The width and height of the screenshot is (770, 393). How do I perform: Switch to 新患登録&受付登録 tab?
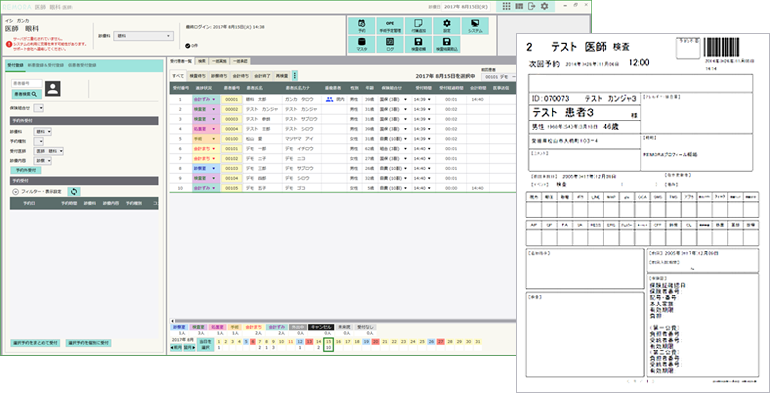coord(45,65)
